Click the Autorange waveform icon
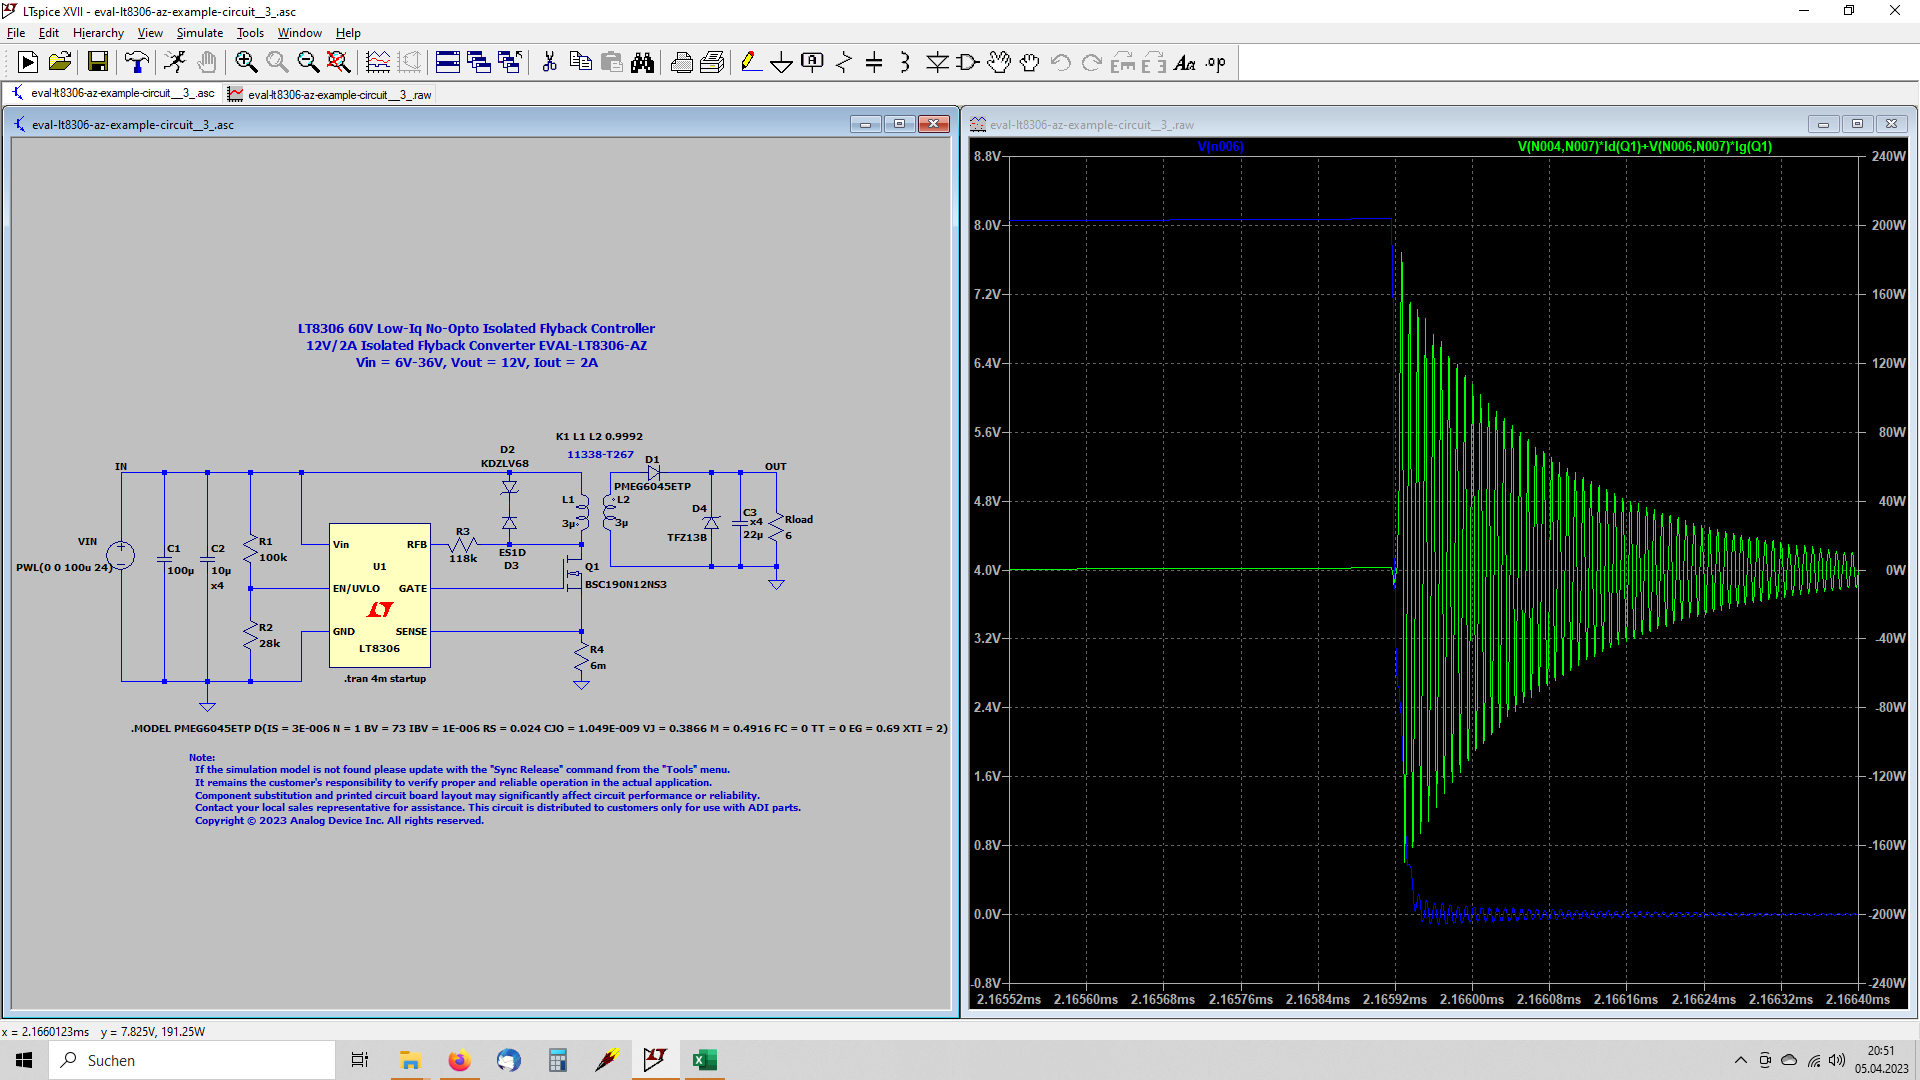This screenshot has width=1920, height=1080. point(378,62)
